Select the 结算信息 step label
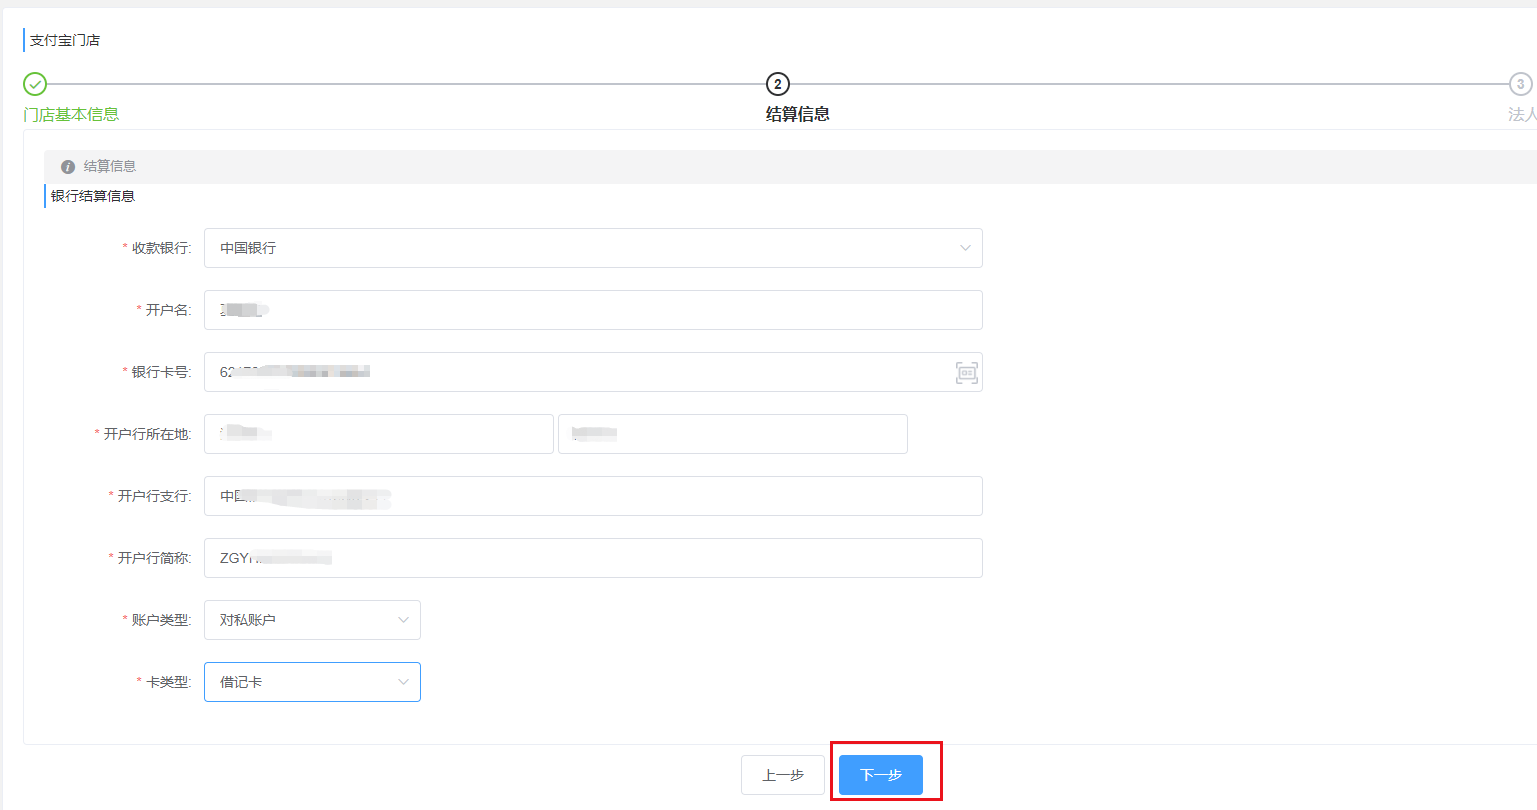This screenshot has height=810, width=1537. [798, 115]
